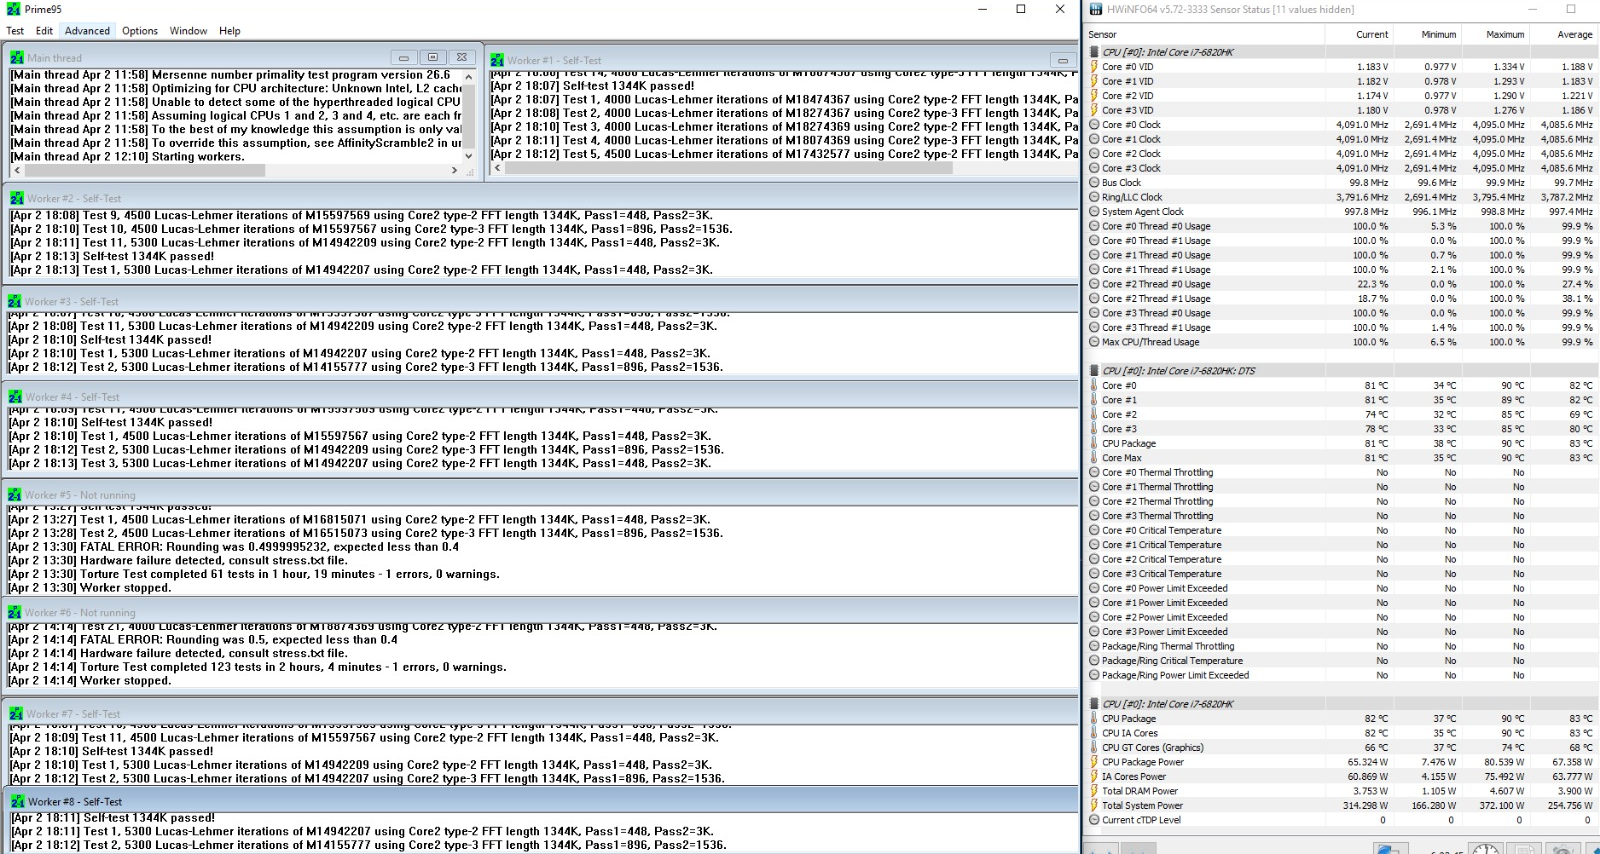
Task: Minimize the Worker #1 child window
Action: tap(1062, 60)
